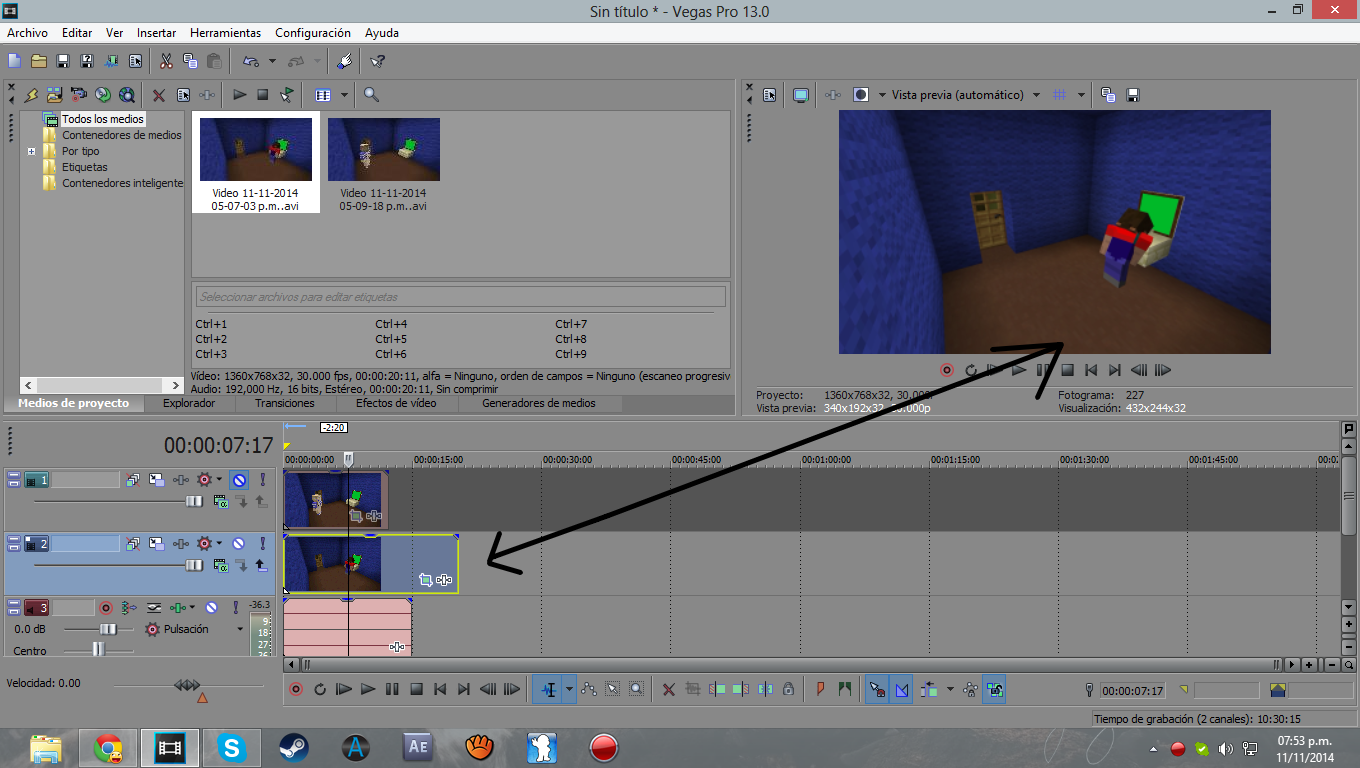
Task: Adjust audio track 3 volume slider
Action: tap(109, 629)
